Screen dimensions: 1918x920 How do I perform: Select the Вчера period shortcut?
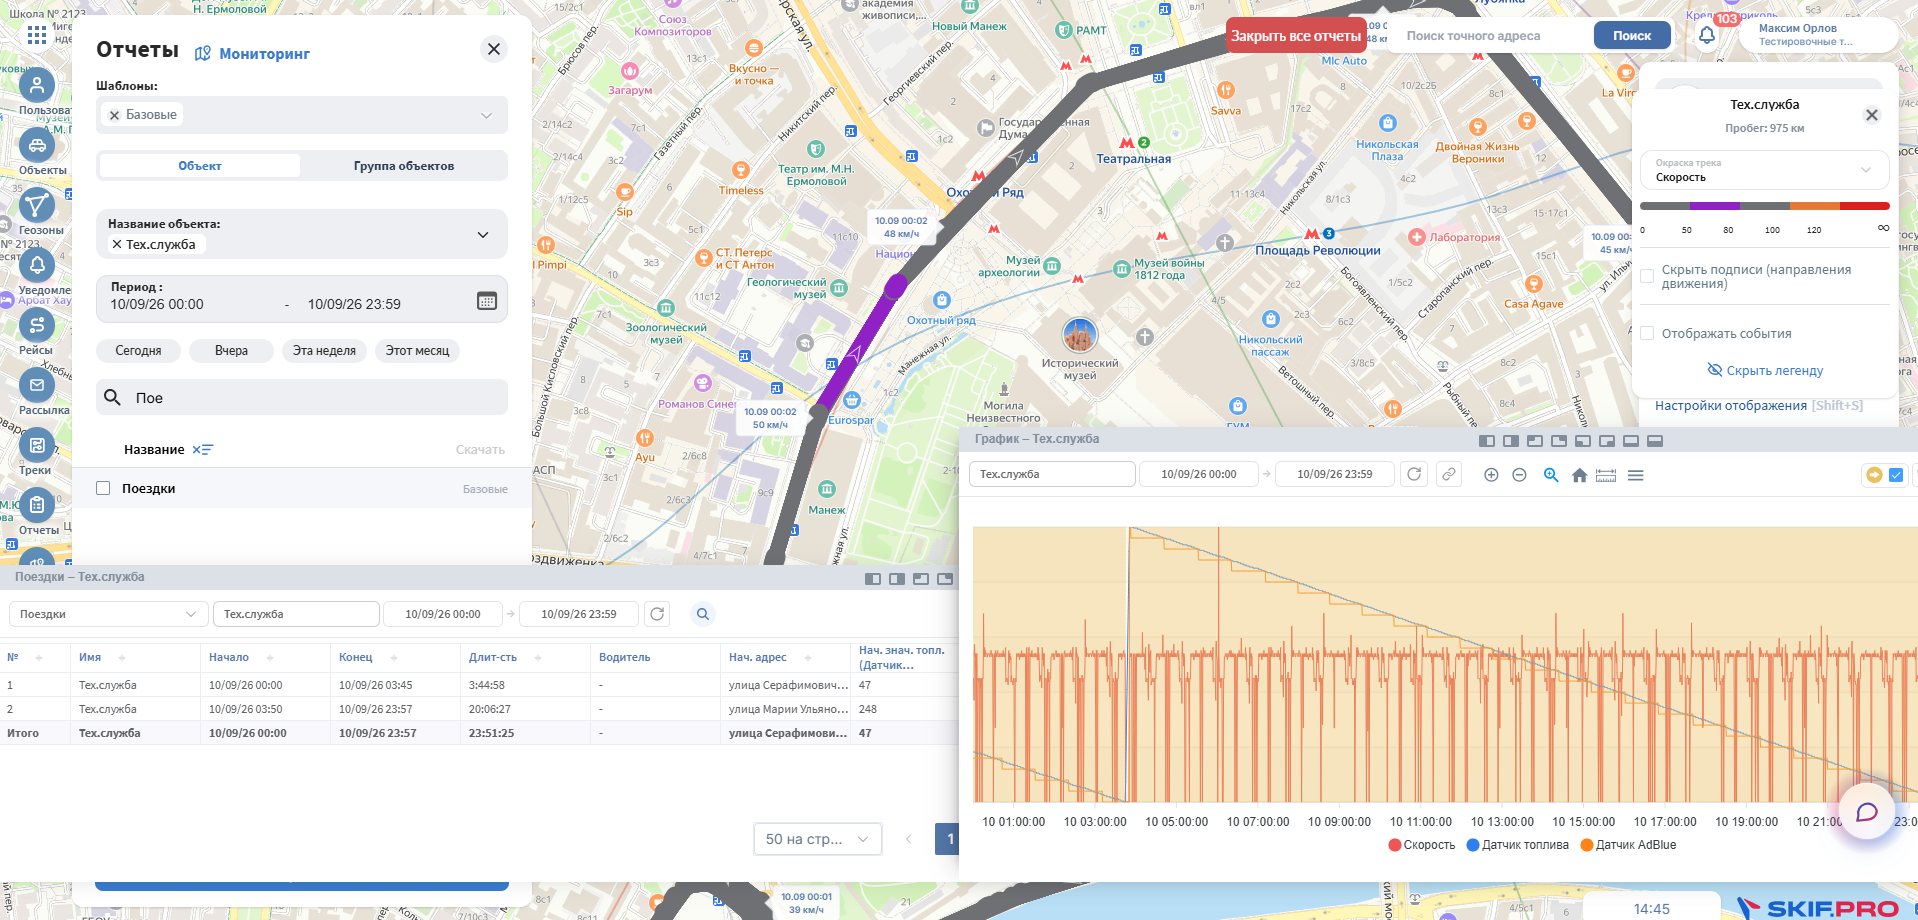point(231,351)
